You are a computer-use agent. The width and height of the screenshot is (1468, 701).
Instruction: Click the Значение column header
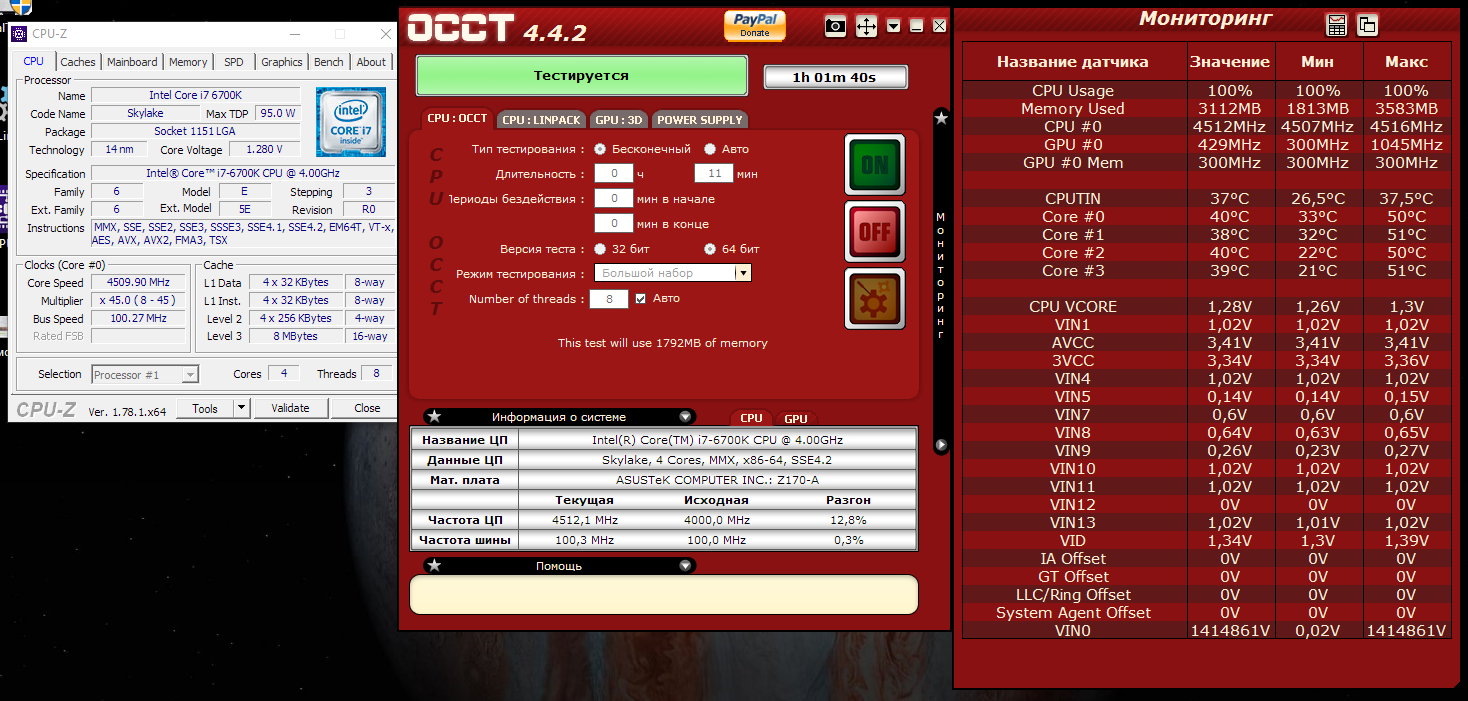pos(1230,62)
